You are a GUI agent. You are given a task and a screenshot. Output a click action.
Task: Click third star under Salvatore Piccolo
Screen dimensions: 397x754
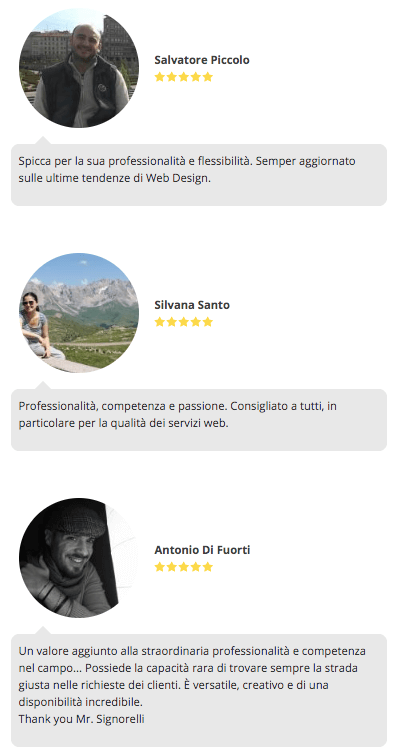(184, 77)
